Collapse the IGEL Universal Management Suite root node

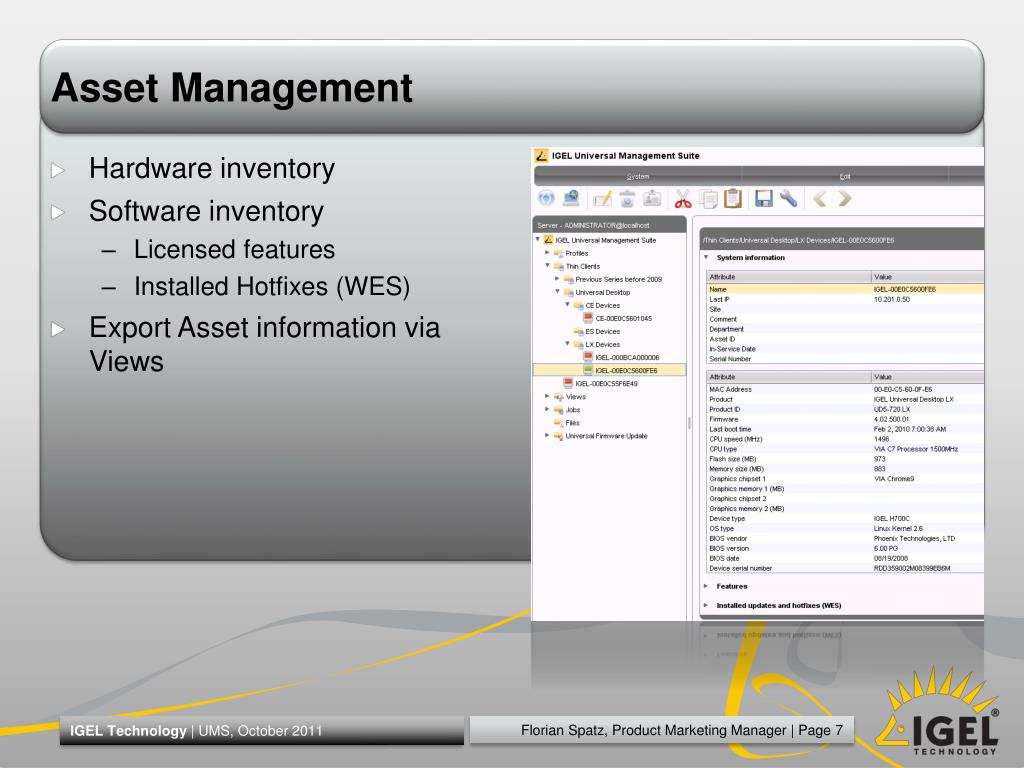pos(538,240)
